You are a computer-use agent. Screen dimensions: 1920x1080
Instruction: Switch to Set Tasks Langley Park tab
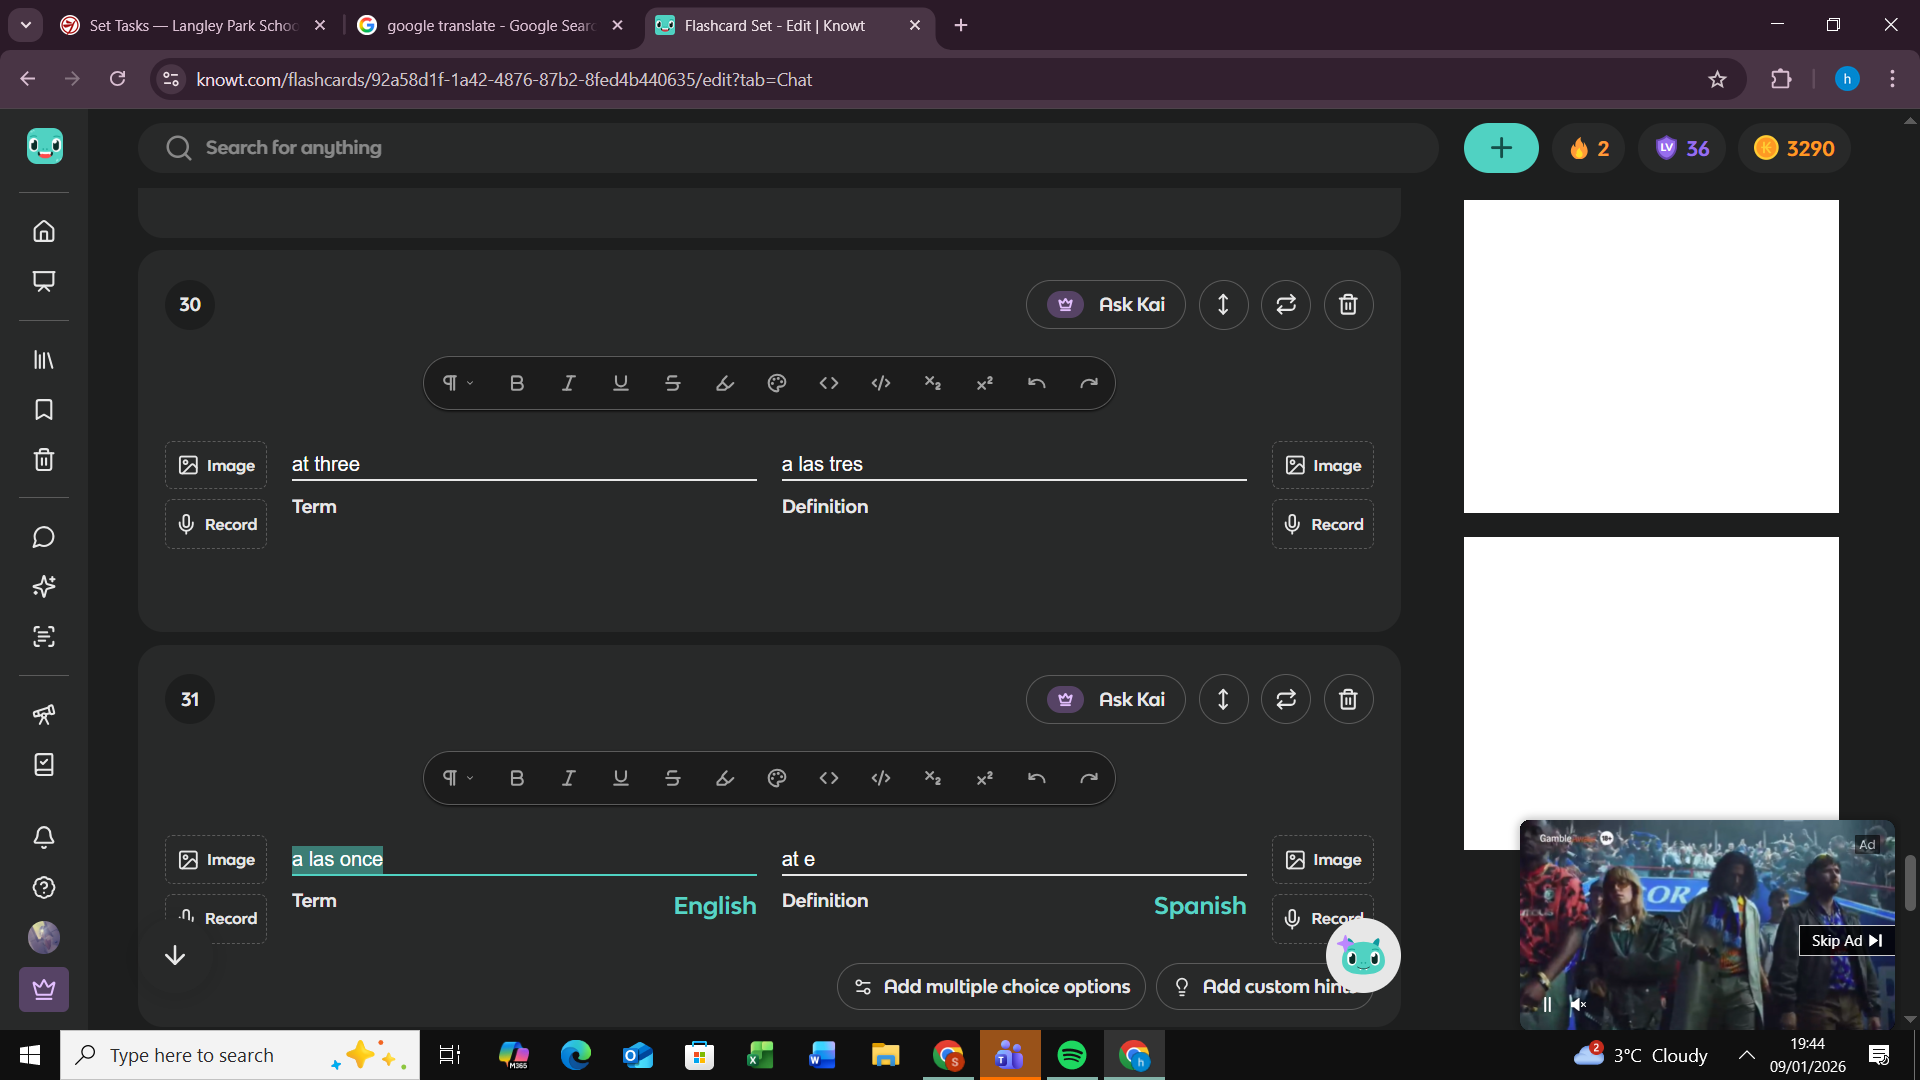[x=193, y=25]
